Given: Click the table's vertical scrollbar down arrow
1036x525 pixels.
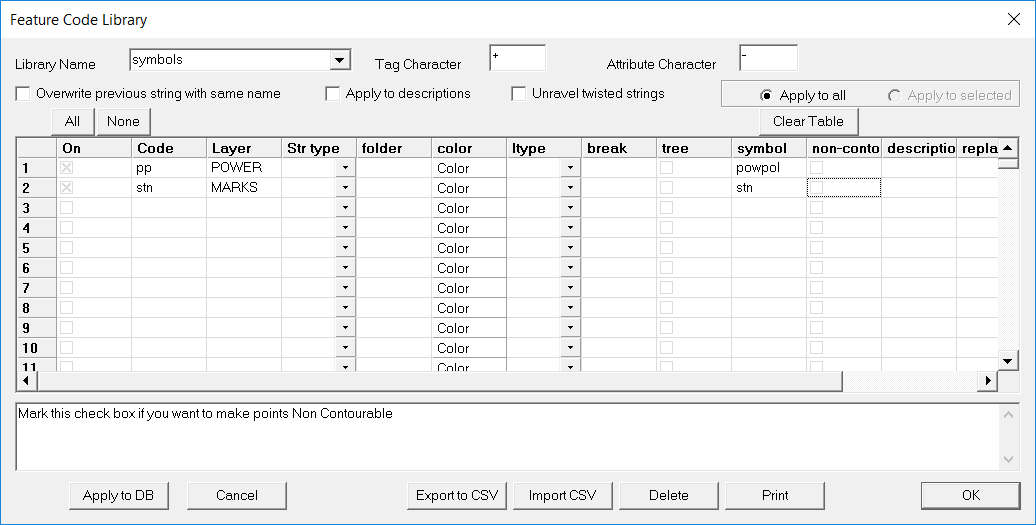Looking at the screenshot, I should pyautogui.click(x=1009, y=361).
